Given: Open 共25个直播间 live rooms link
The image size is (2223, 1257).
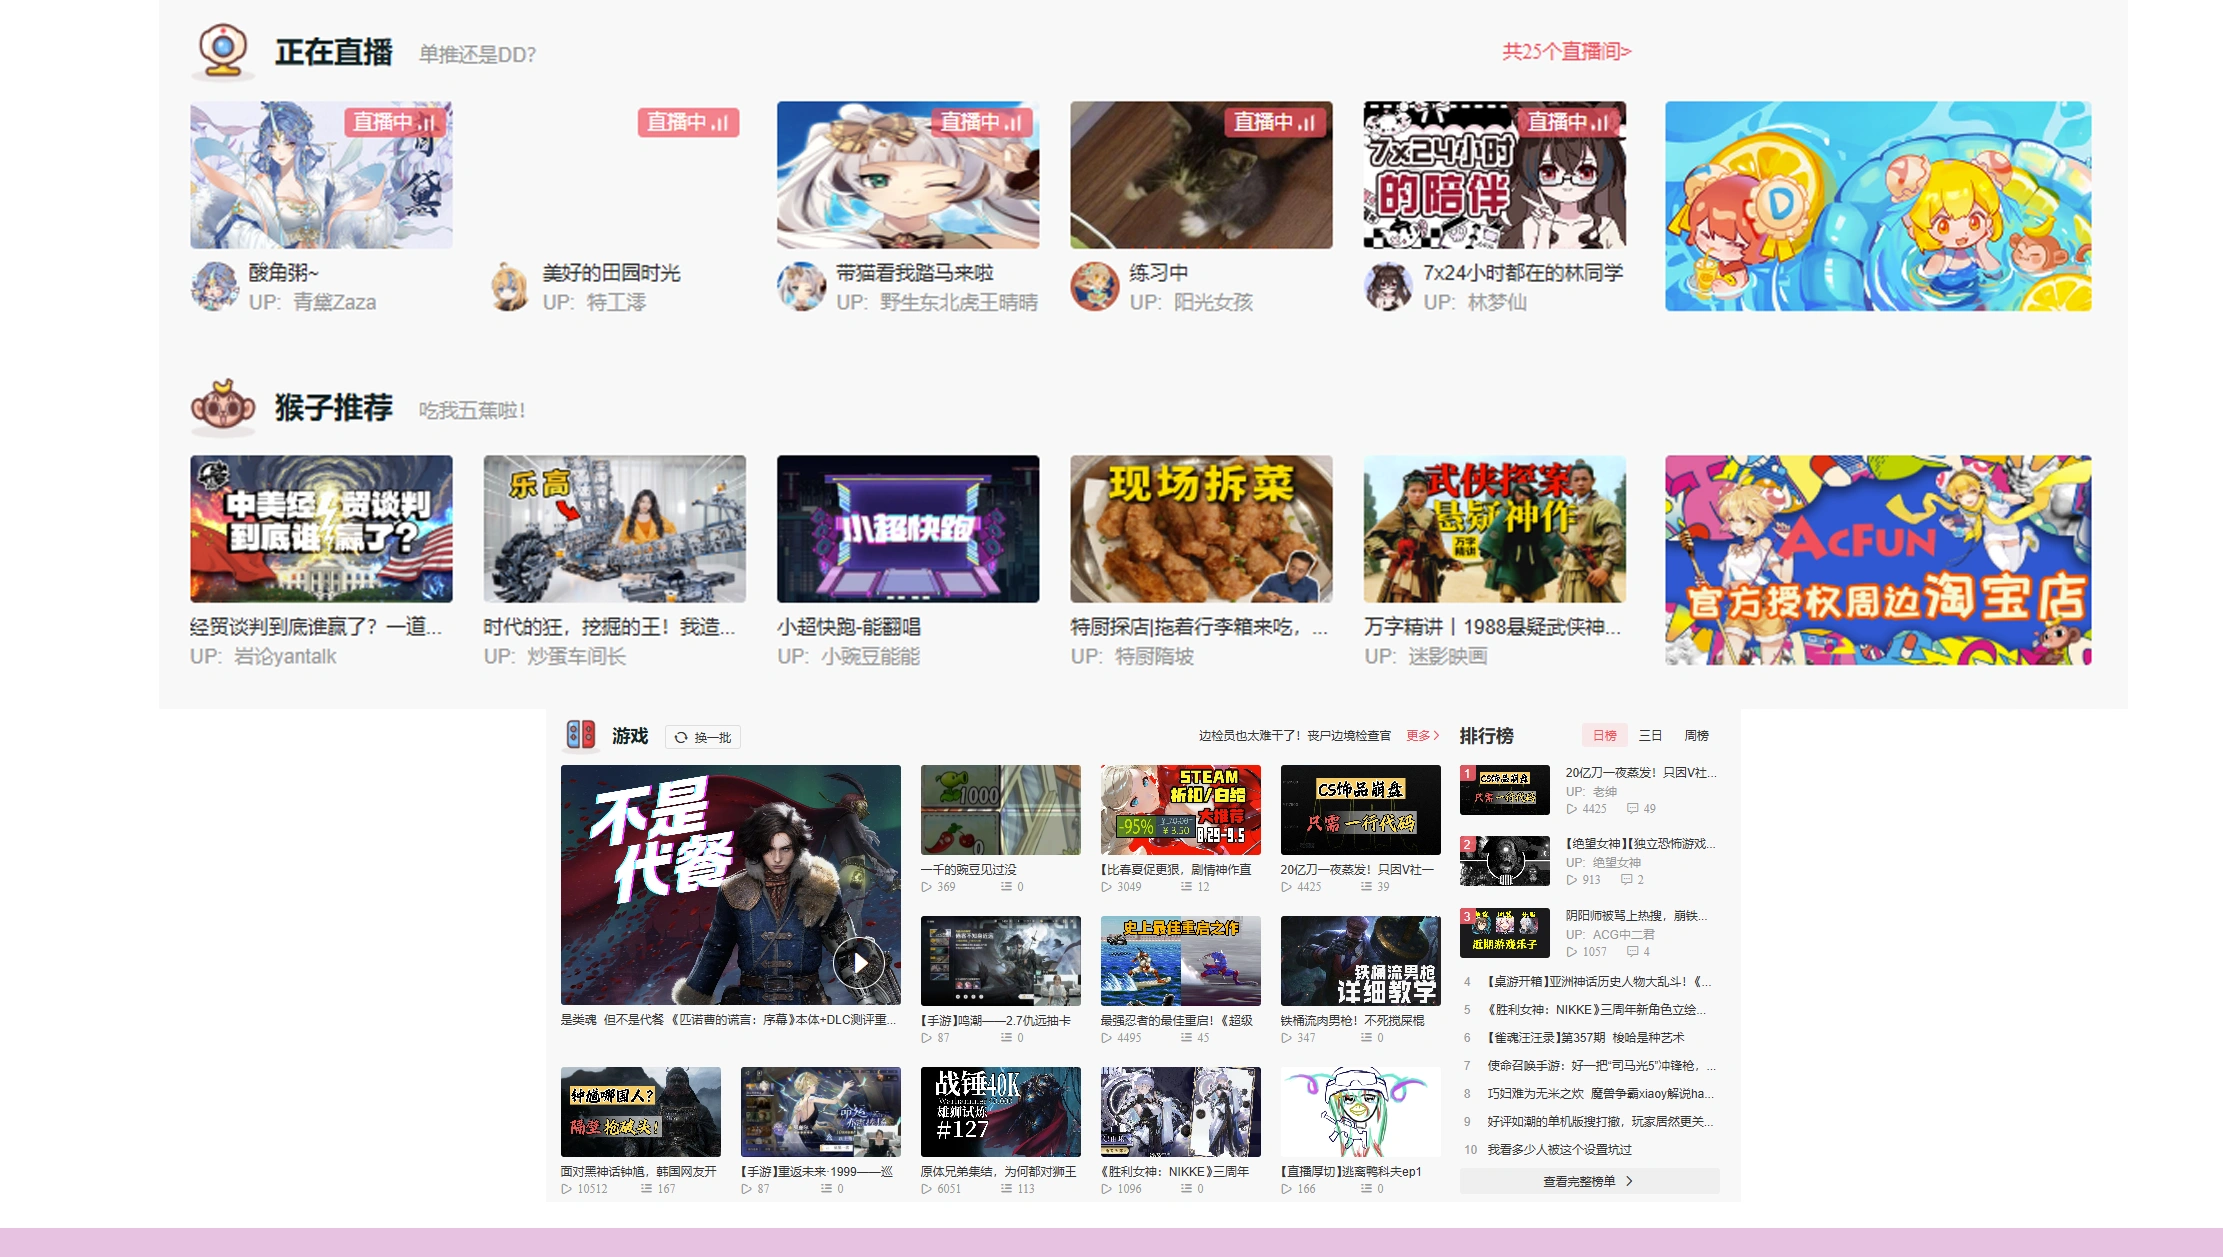Looking at the screenshot, I should (x=1566, y=51).
